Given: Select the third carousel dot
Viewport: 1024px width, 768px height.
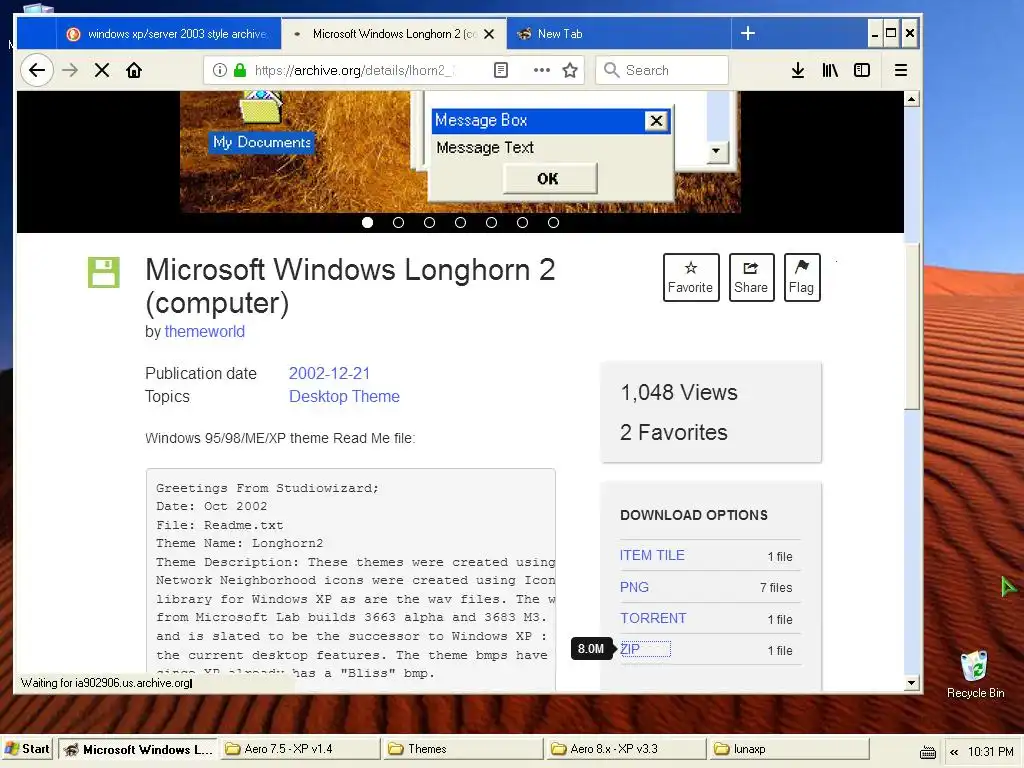Looking at the screenshot, I should tap(429, 223).
